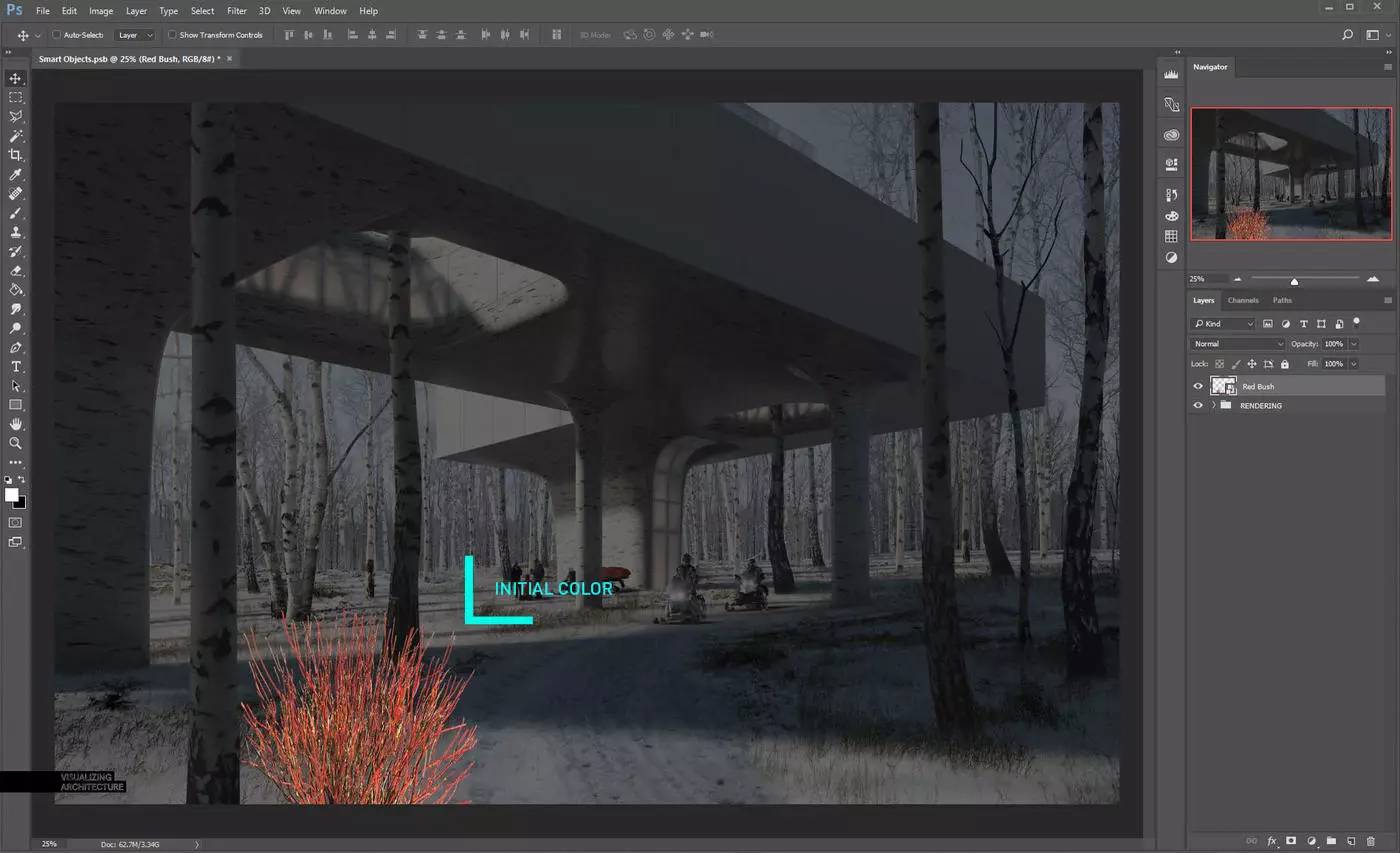The image size is (1400, 853).
Task: Toggle lock all padlock icon
Action: click(x=1285, y=364)
